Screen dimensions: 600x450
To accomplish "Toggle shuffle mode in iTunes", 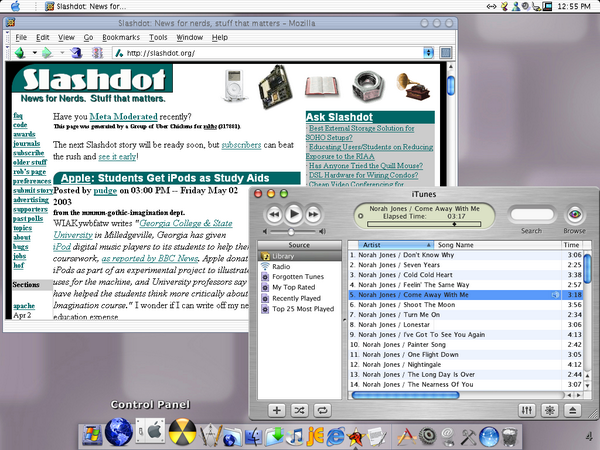I will pos(300,410).
